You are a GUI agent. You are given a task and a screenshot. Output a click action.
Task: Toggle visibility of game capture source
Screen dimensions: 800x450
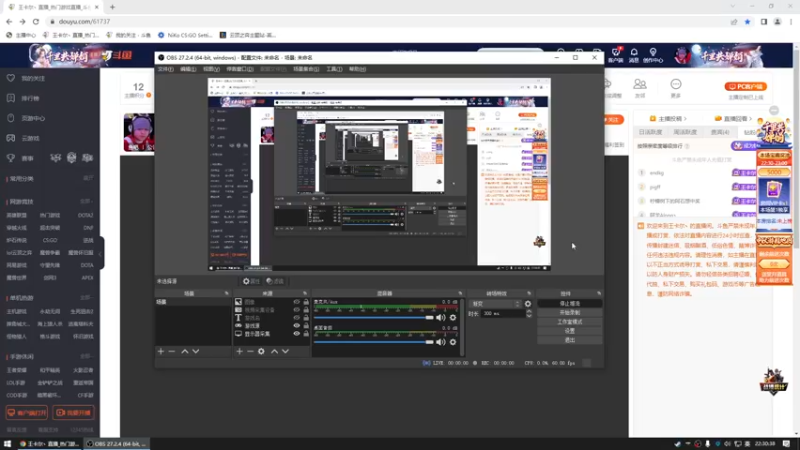point(296,326)
